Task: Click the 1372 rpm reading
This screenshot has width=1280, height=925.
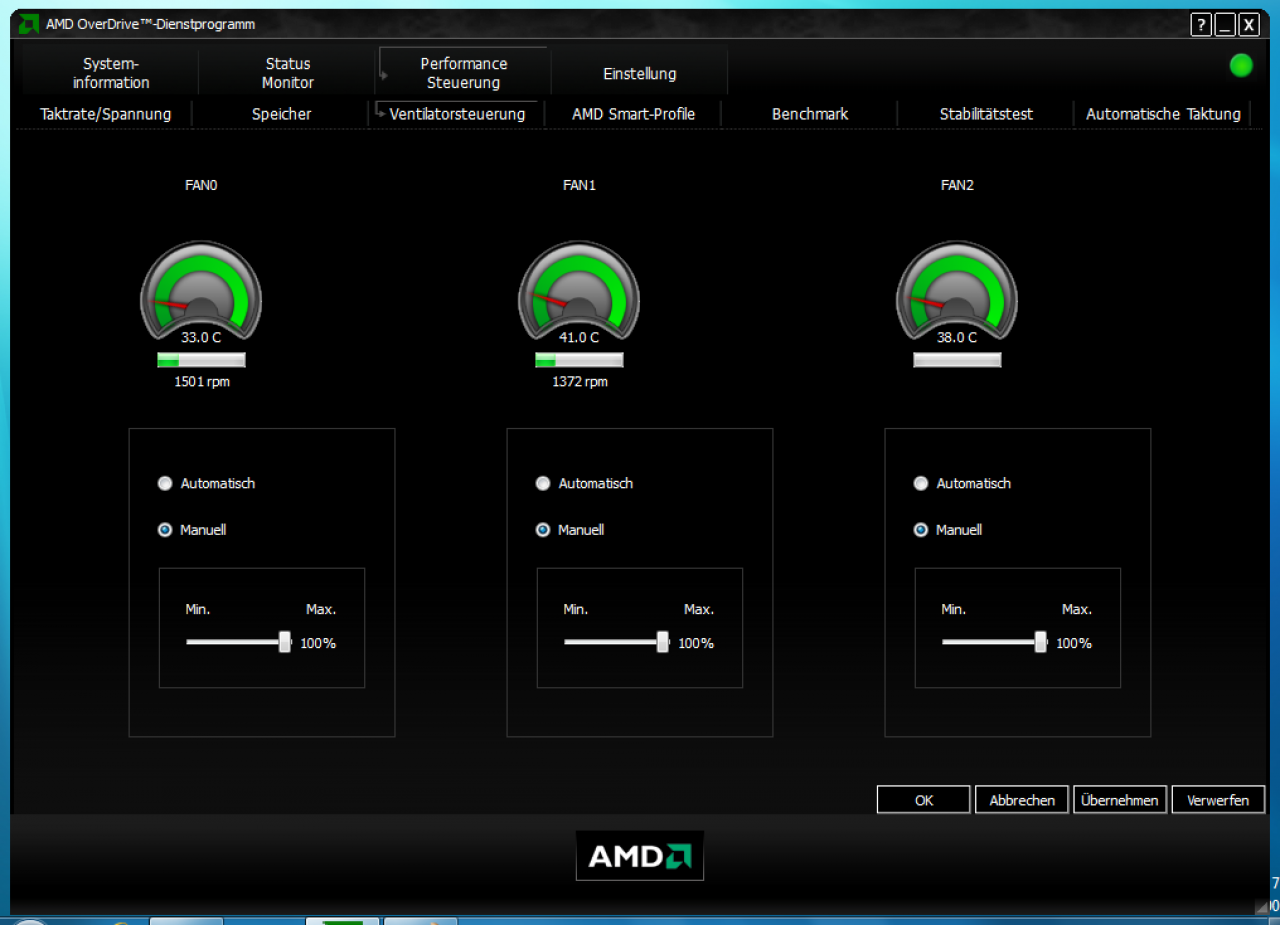Action: coord(580,382)
